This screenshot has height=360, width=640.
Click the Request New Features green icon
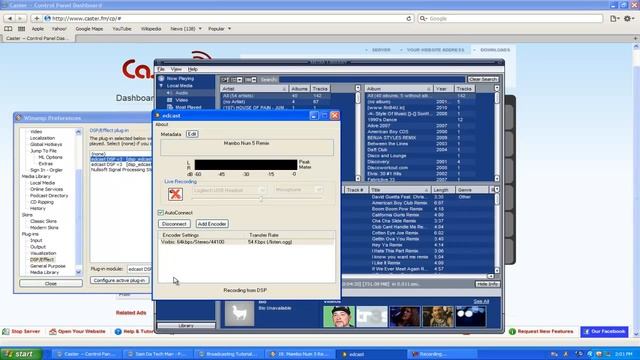pyautogui.click(x=513, y=331)
